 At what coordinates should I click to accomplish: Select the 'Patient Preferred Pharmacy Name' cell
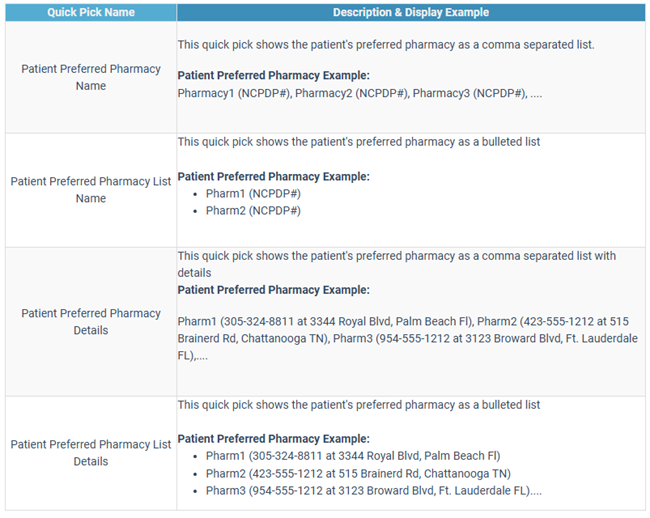[90, 77]
